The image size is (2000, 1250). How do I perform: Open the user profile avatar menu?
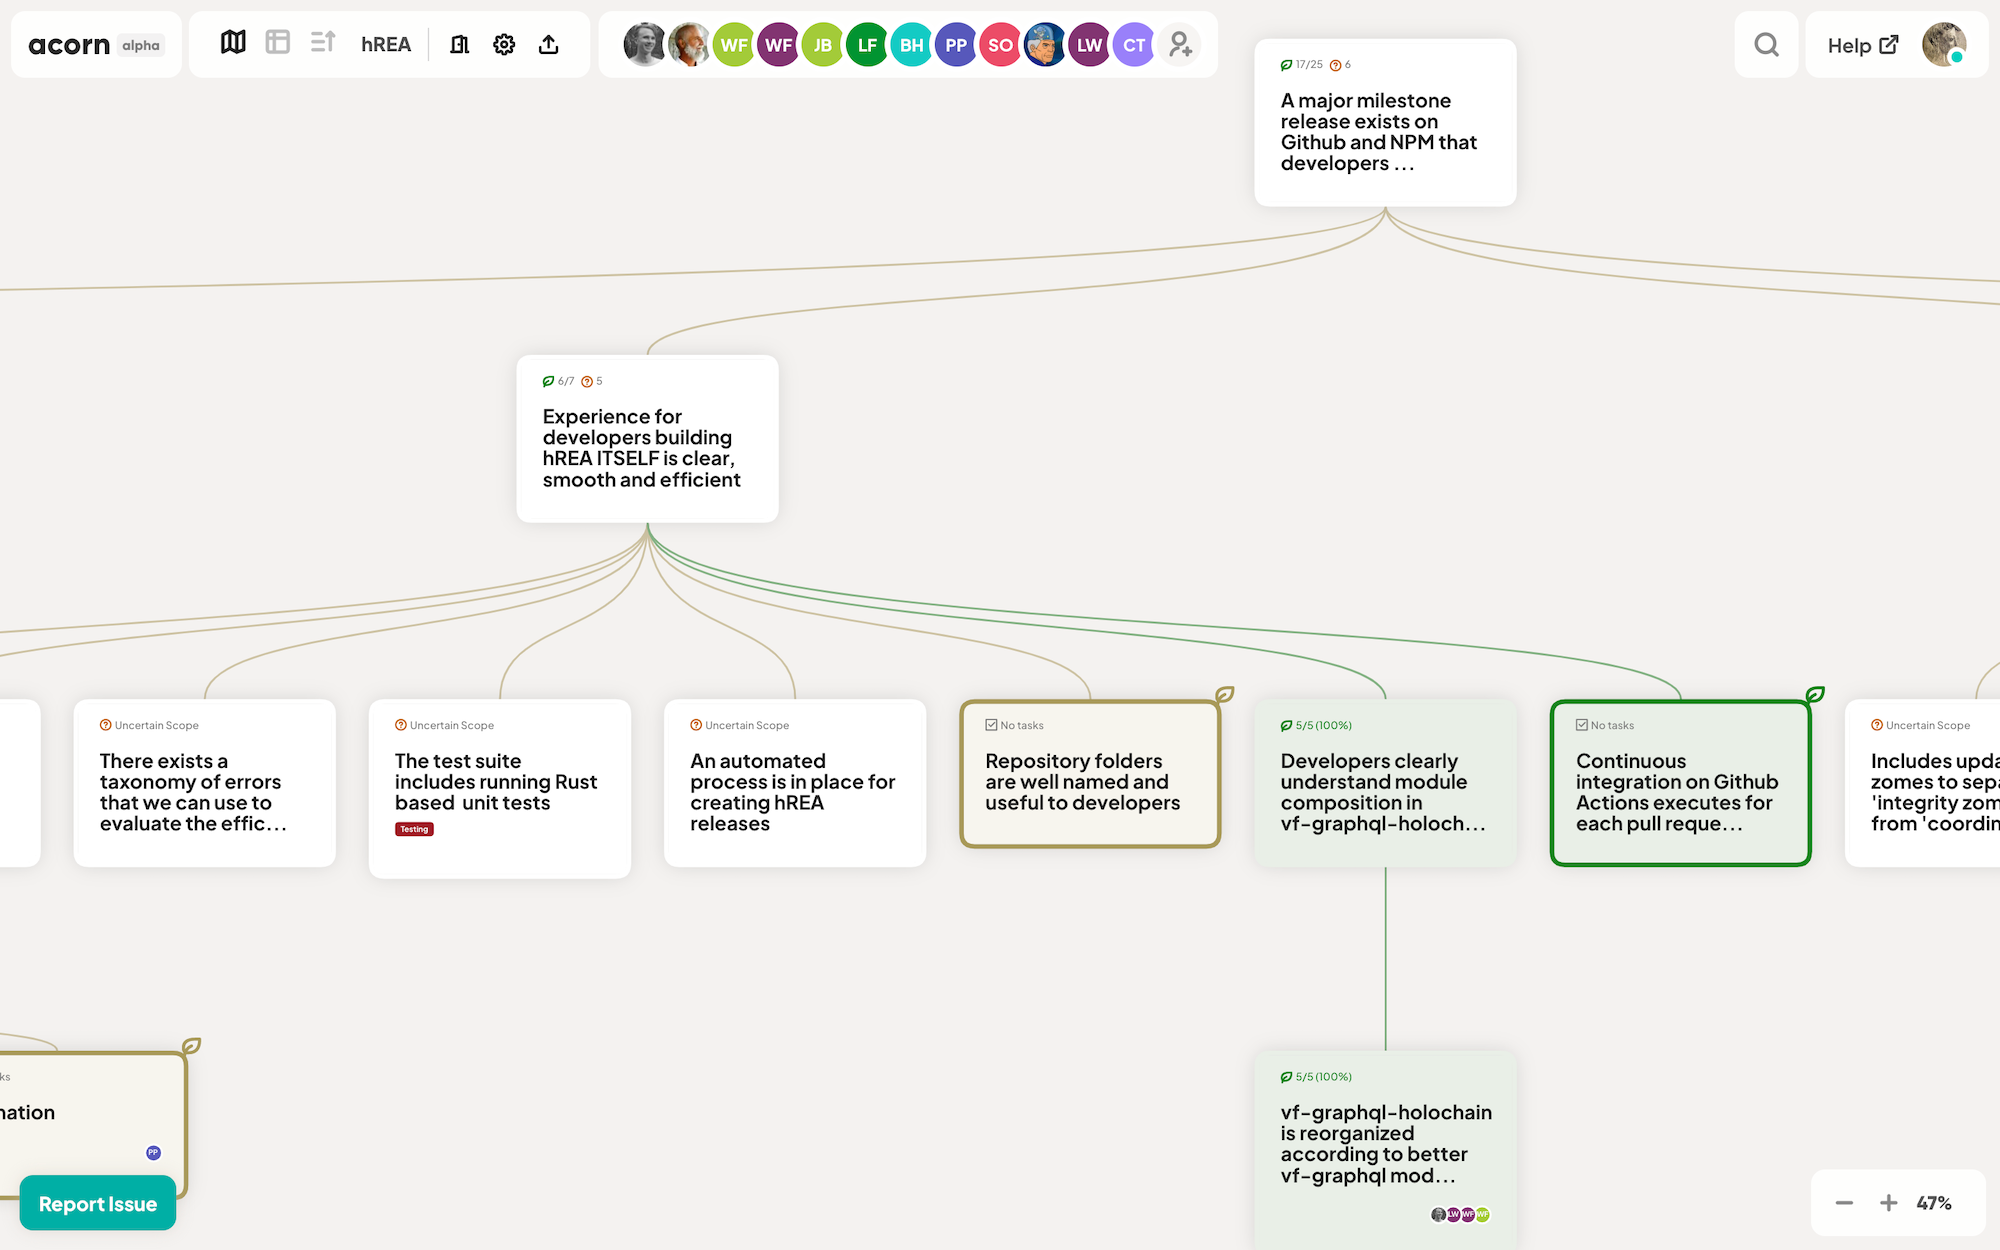click(1943, 45)
